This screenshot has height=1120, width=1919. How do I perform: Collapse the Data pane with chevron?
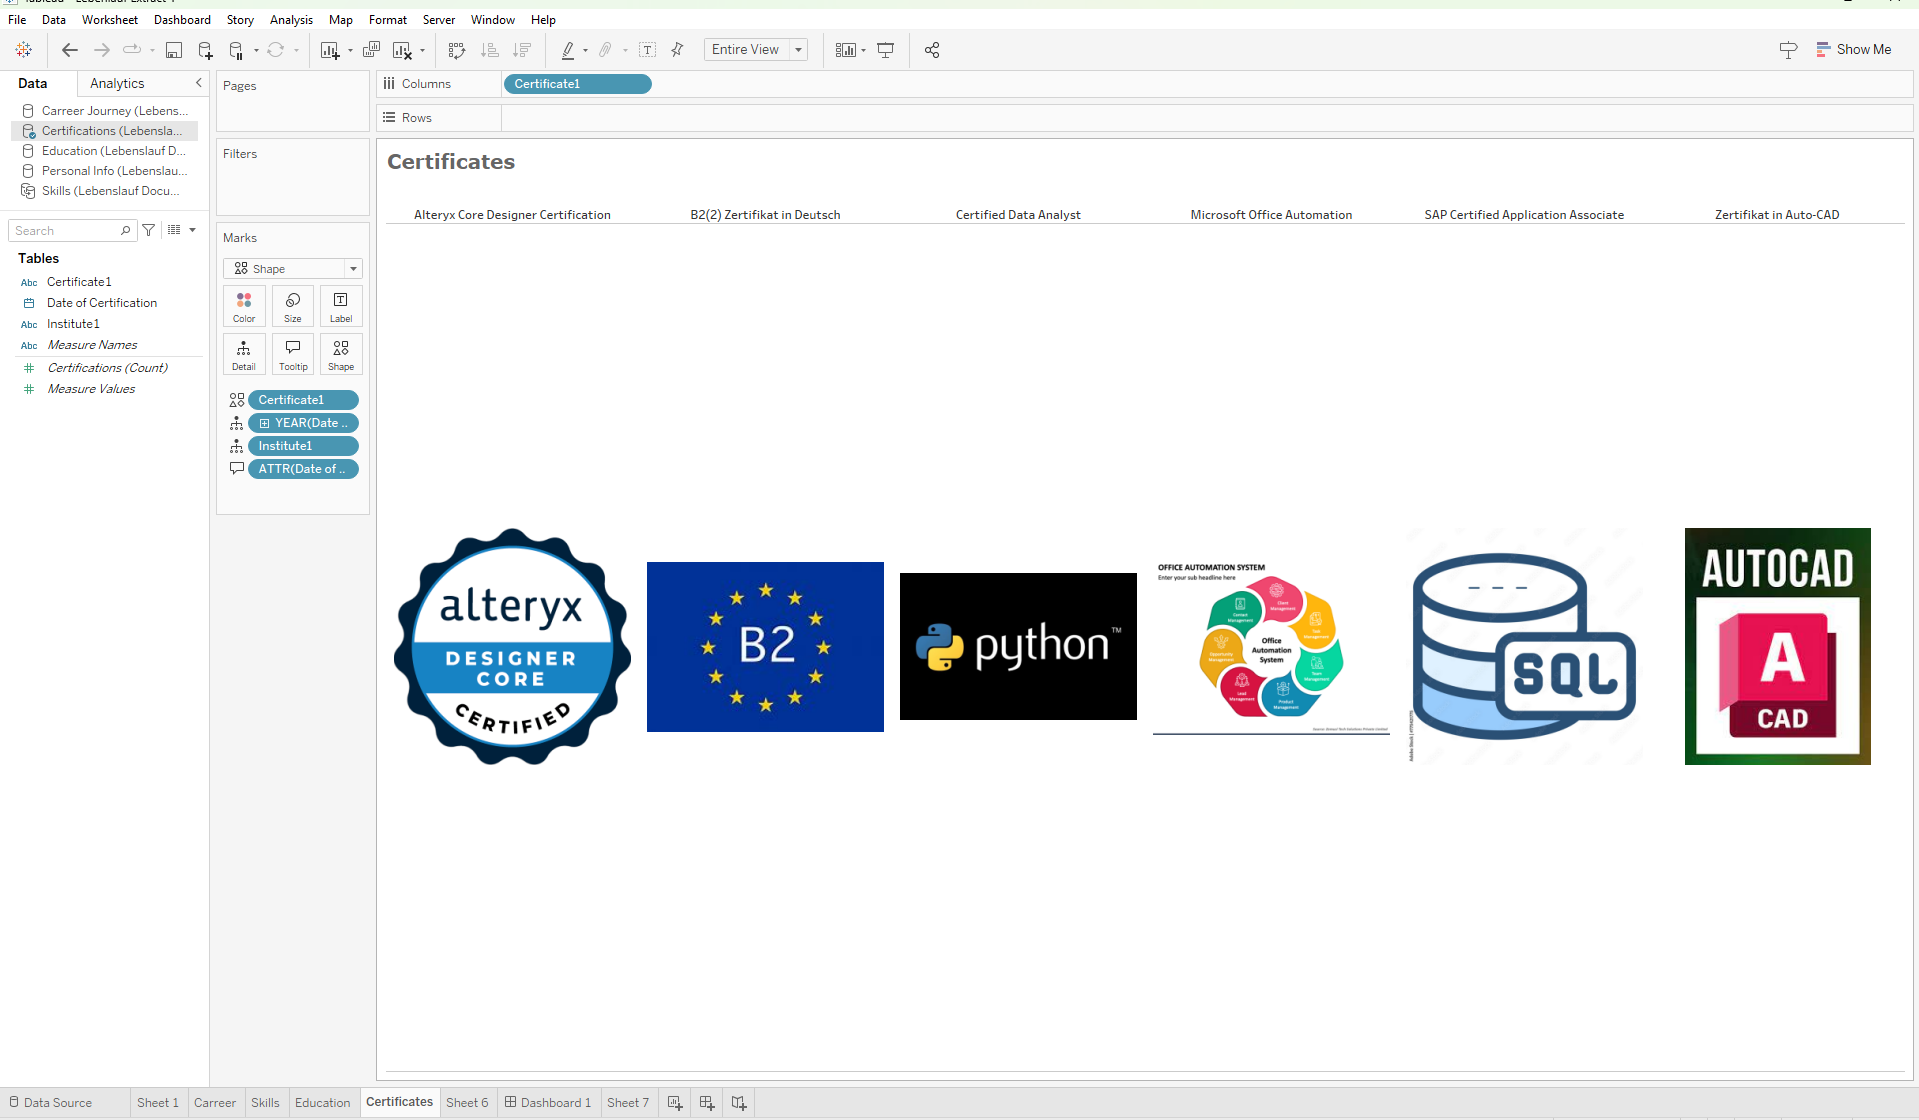click(198, 83)
